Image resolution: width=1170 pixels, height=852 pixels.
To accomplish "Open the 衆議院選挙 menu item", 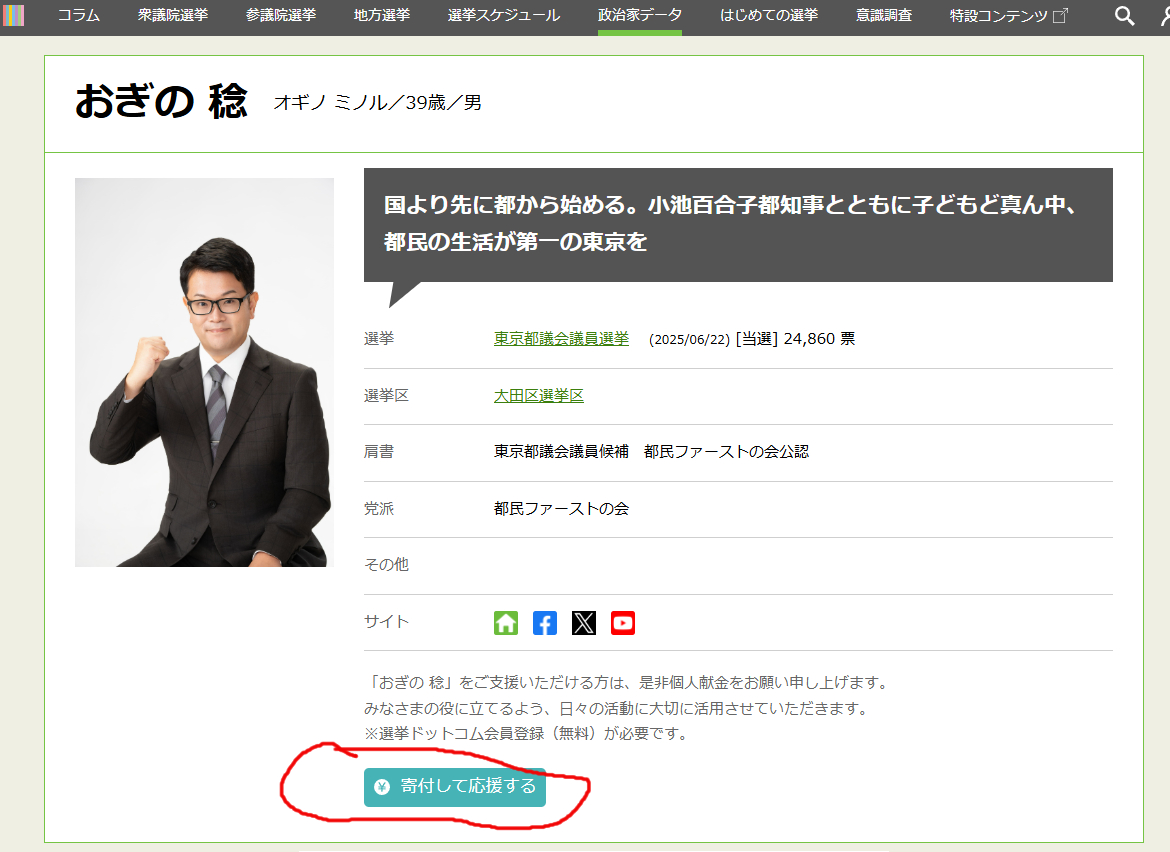I will [173, 15].
